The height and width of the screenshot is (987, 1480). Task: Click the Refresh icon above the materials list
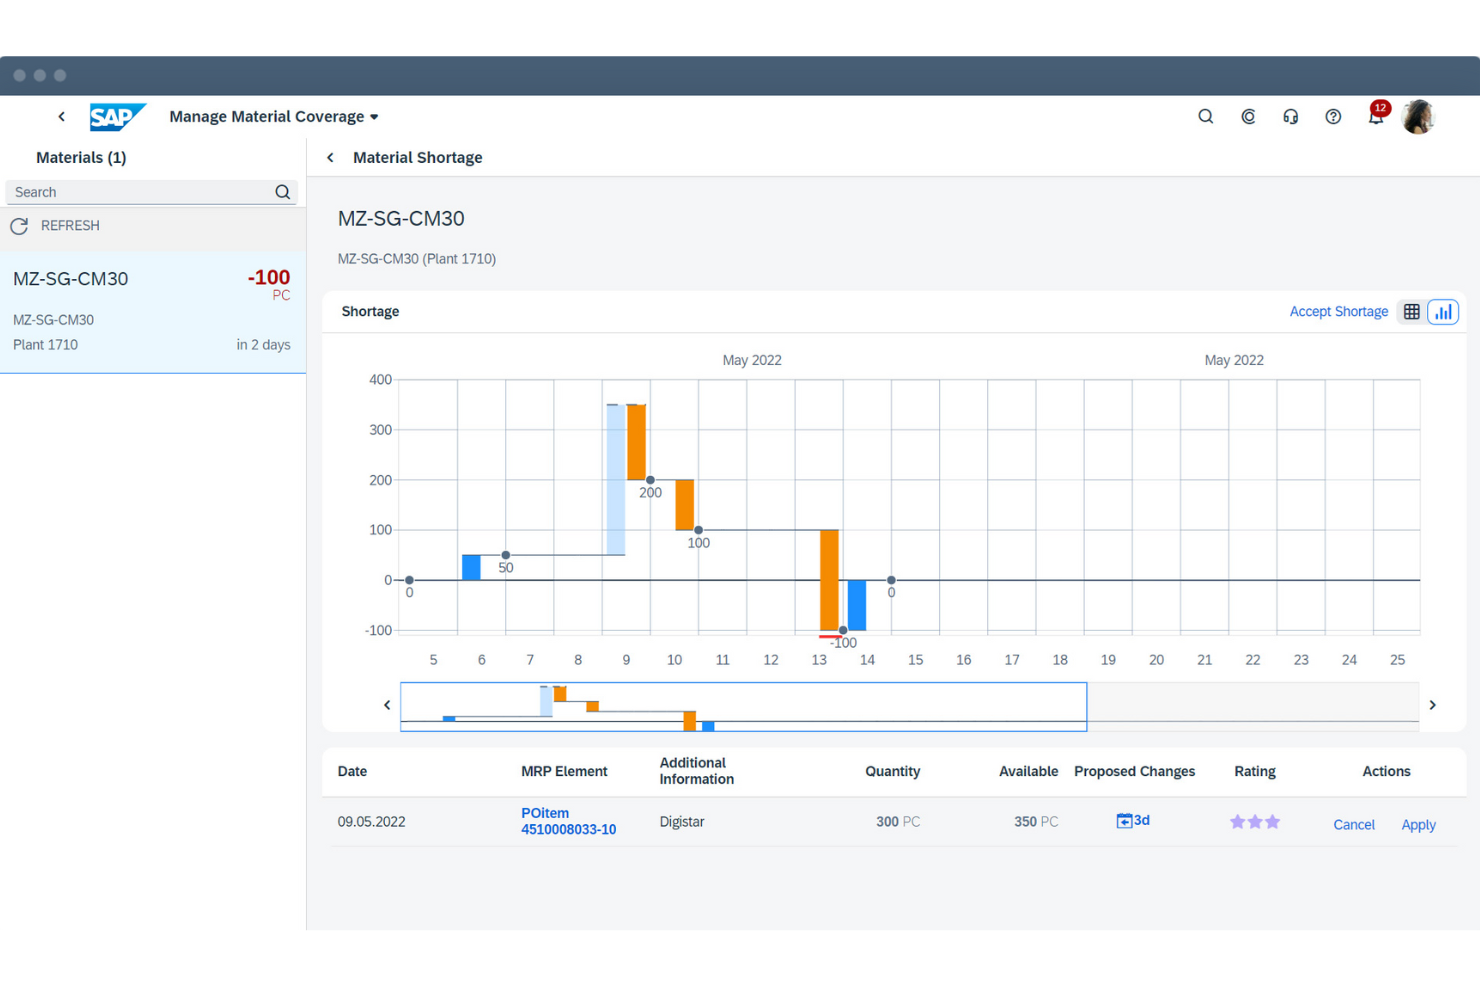[19, 226]
